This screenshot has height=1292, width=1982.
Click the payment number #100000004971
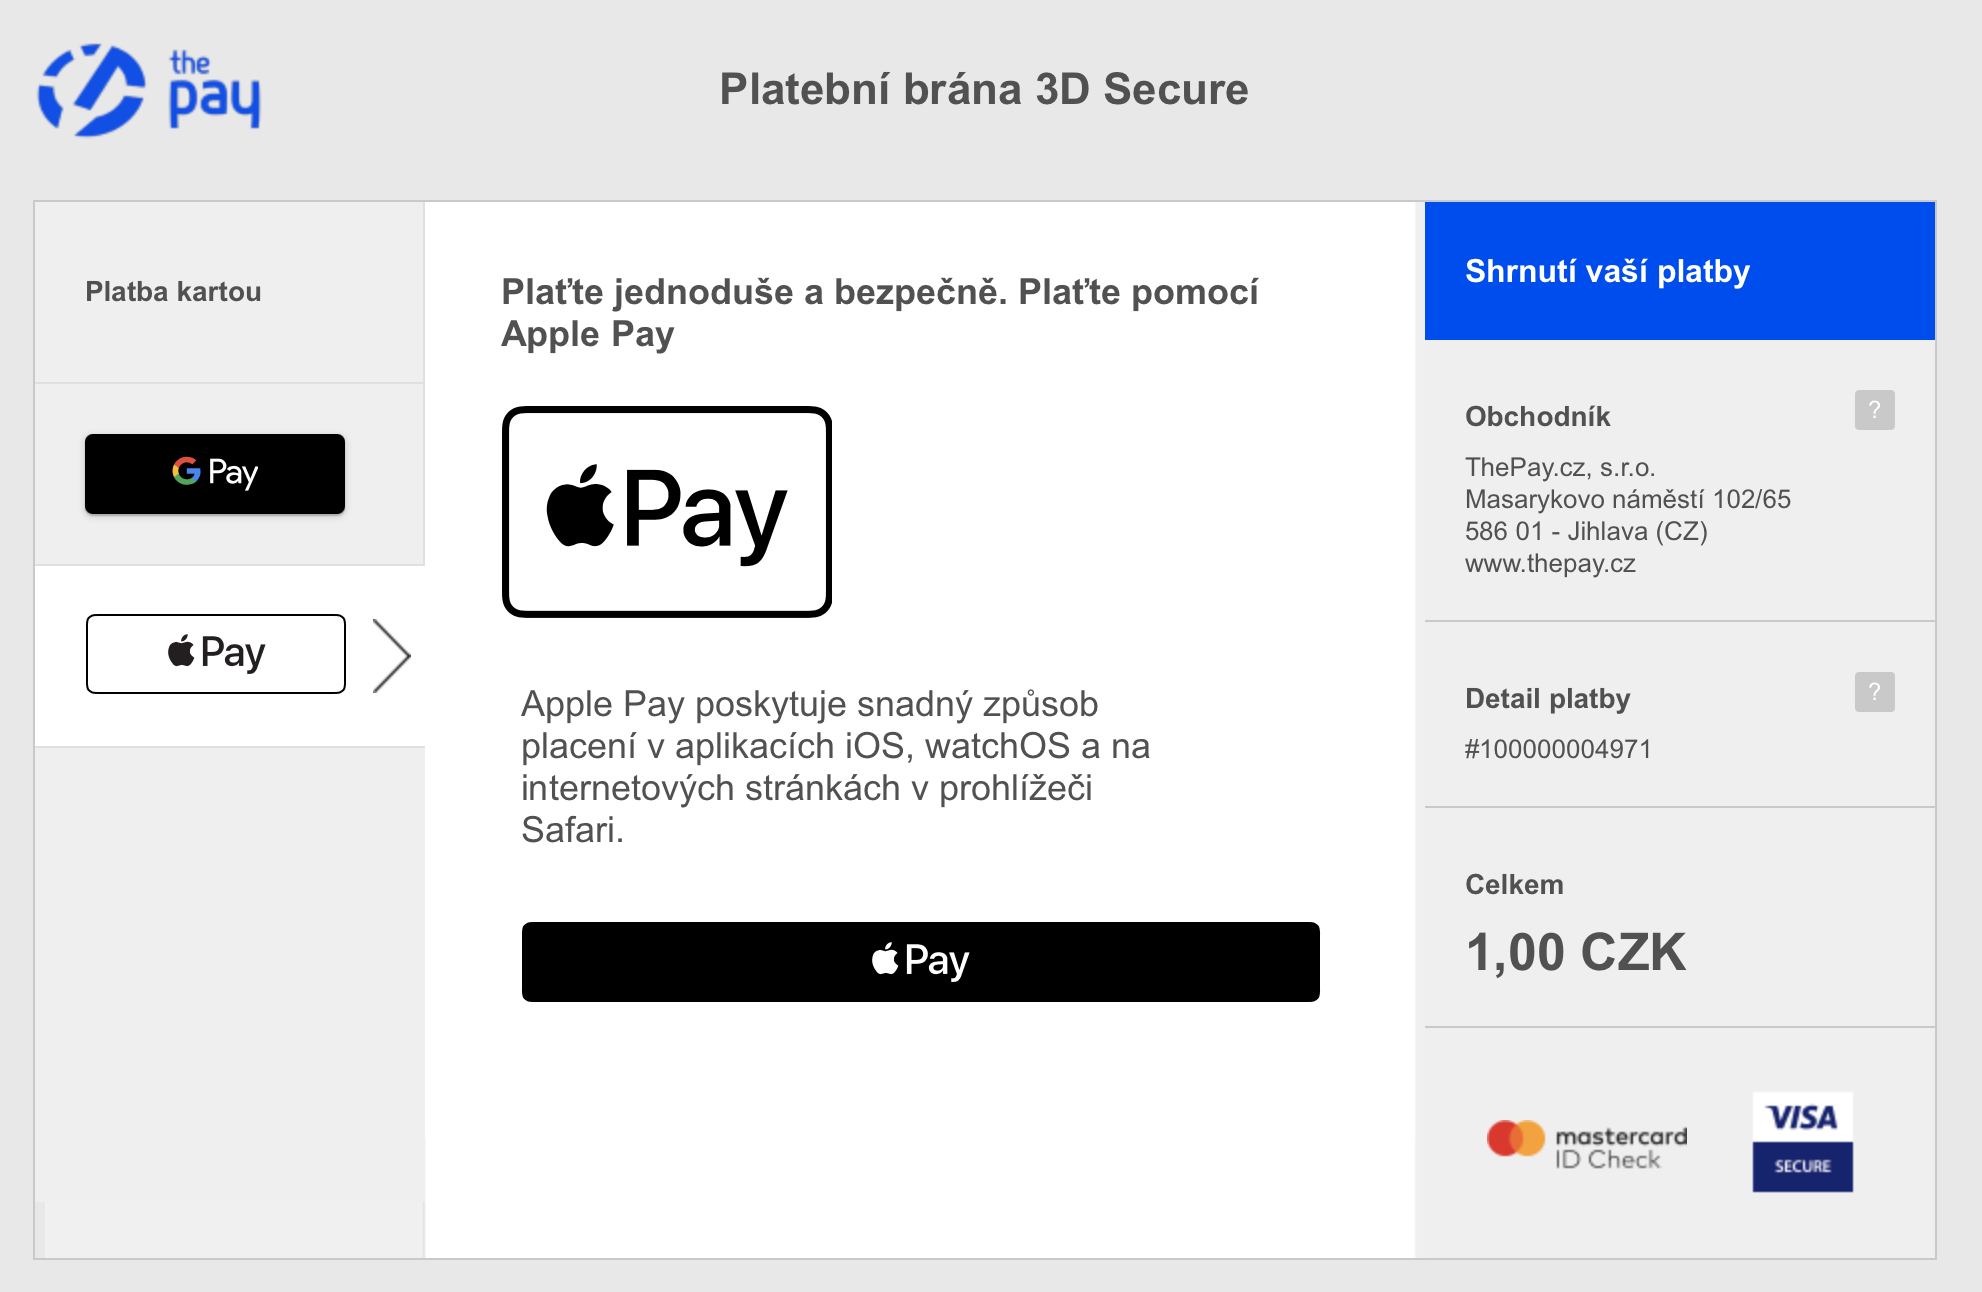click(1558, 749)
